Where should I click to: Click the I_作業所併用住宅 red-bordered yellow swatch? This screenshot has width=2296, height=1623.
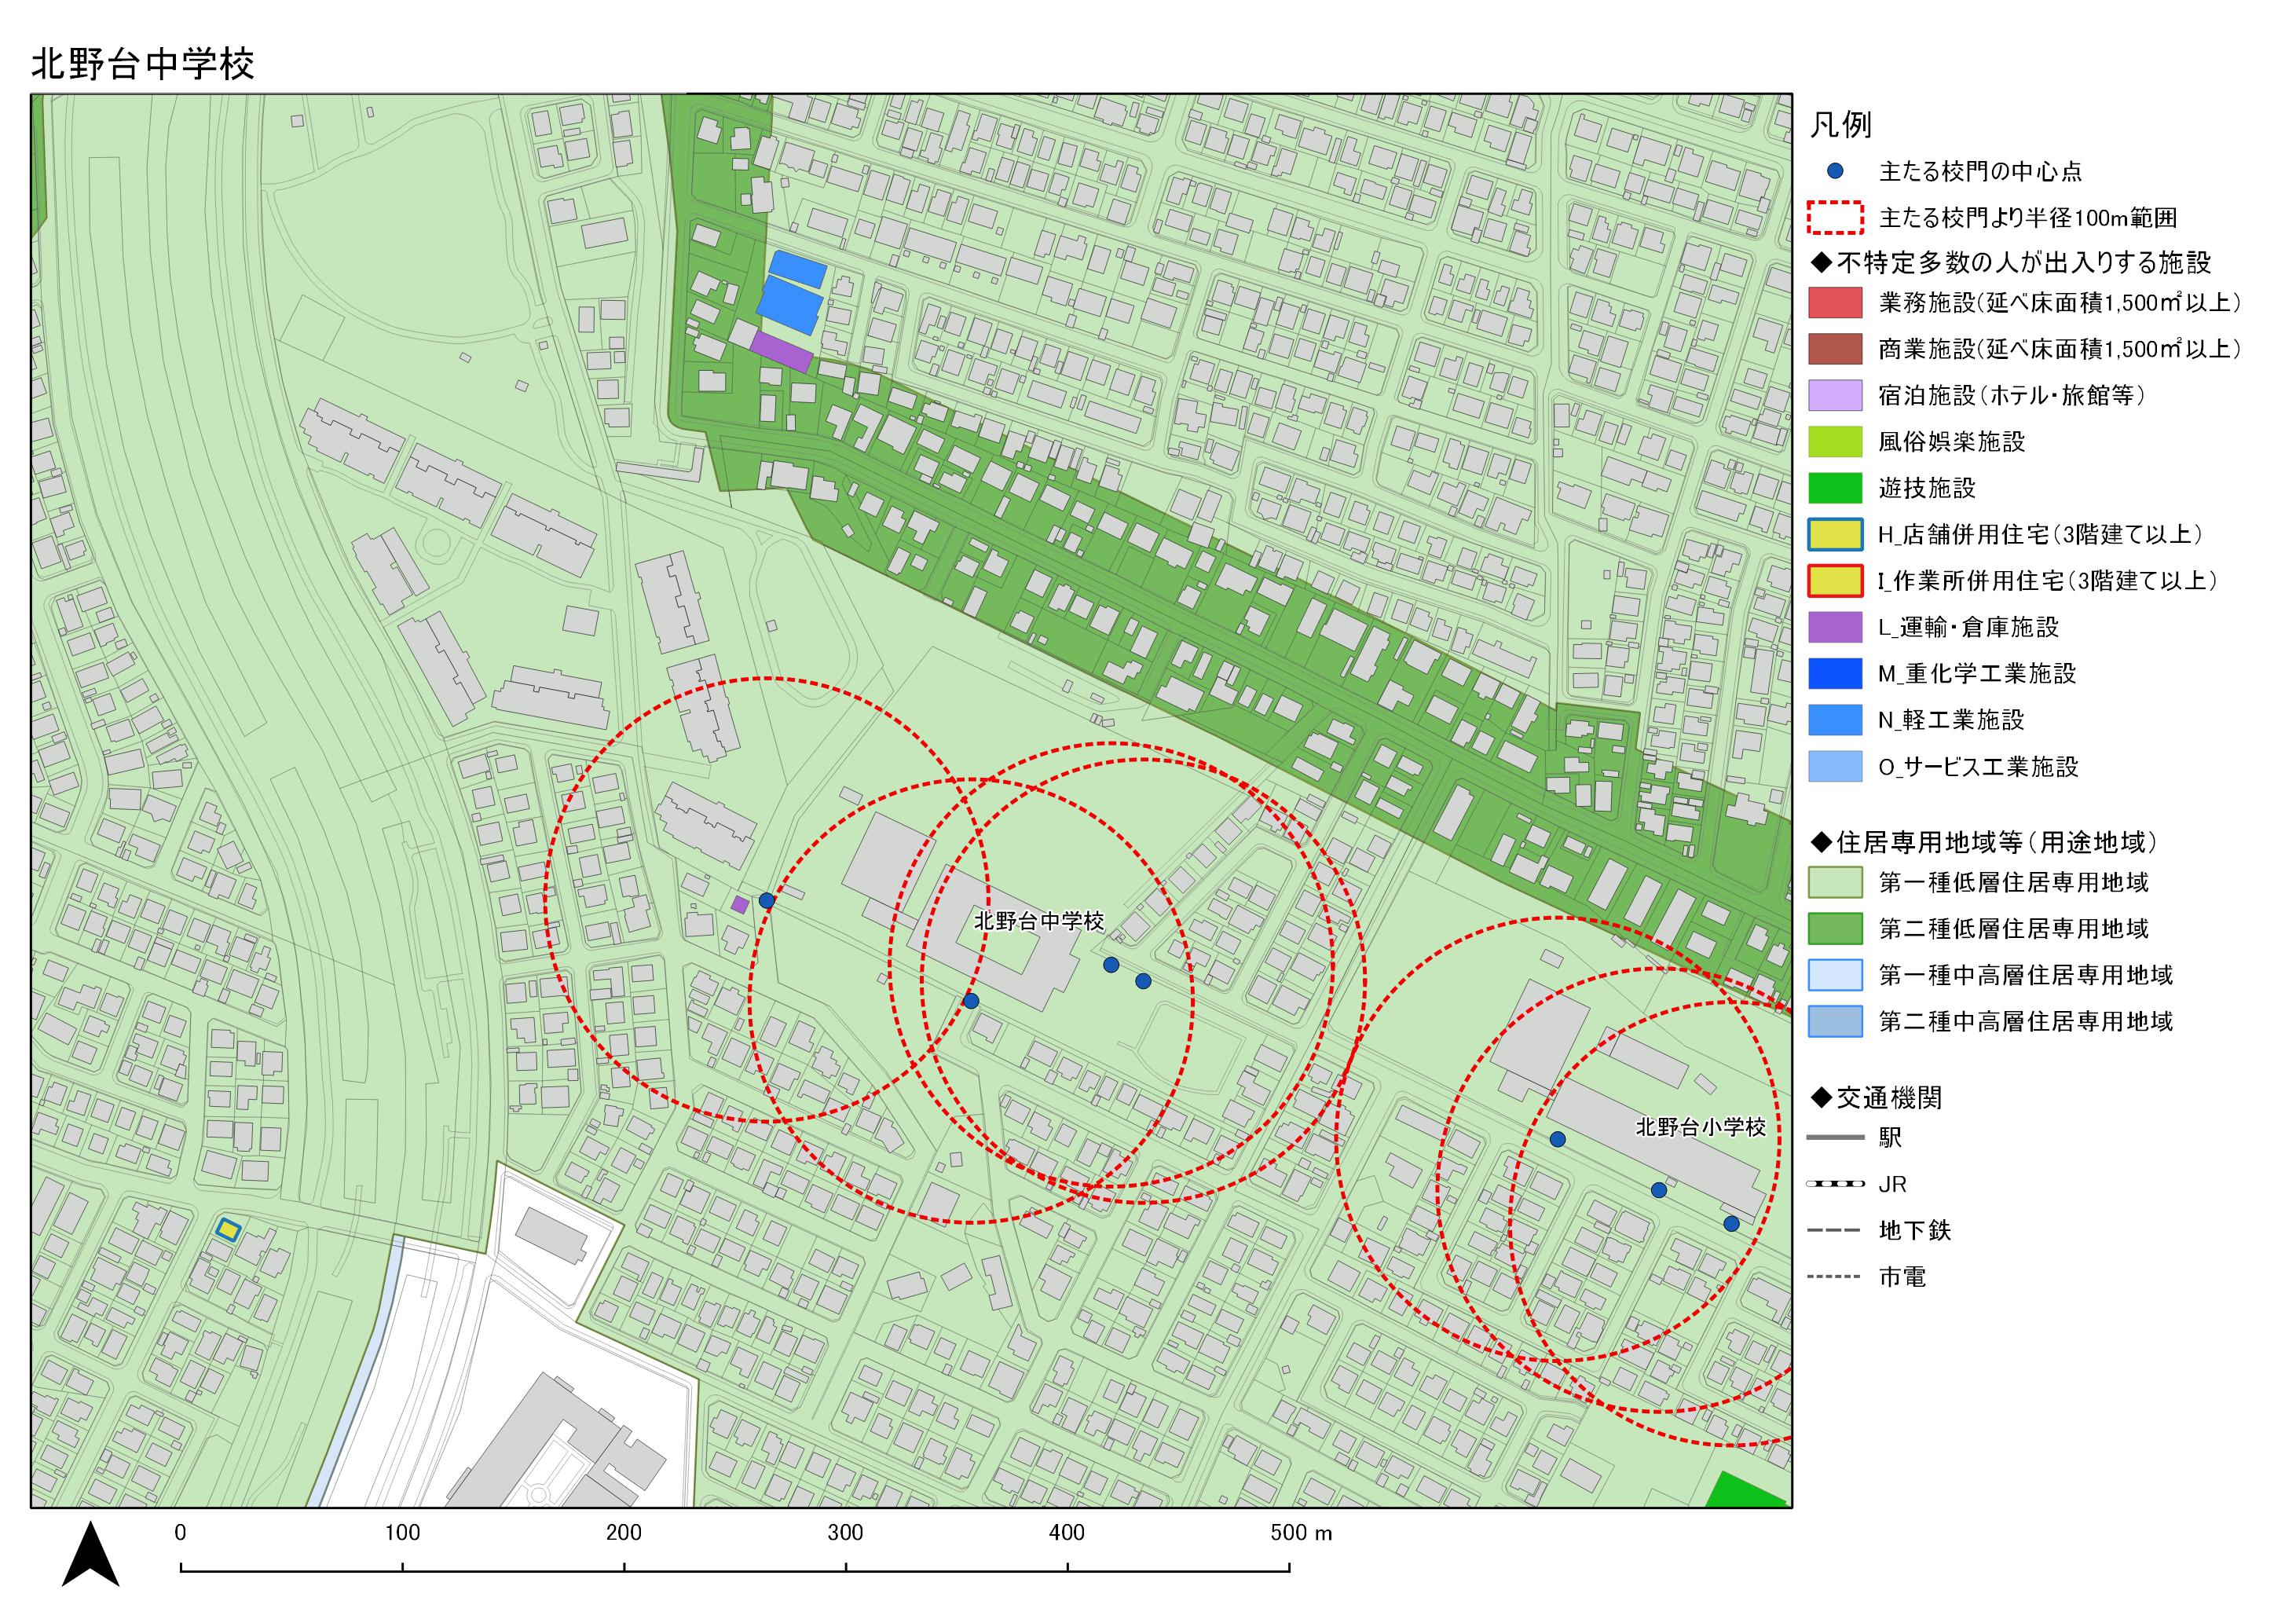pos(1835,581)
